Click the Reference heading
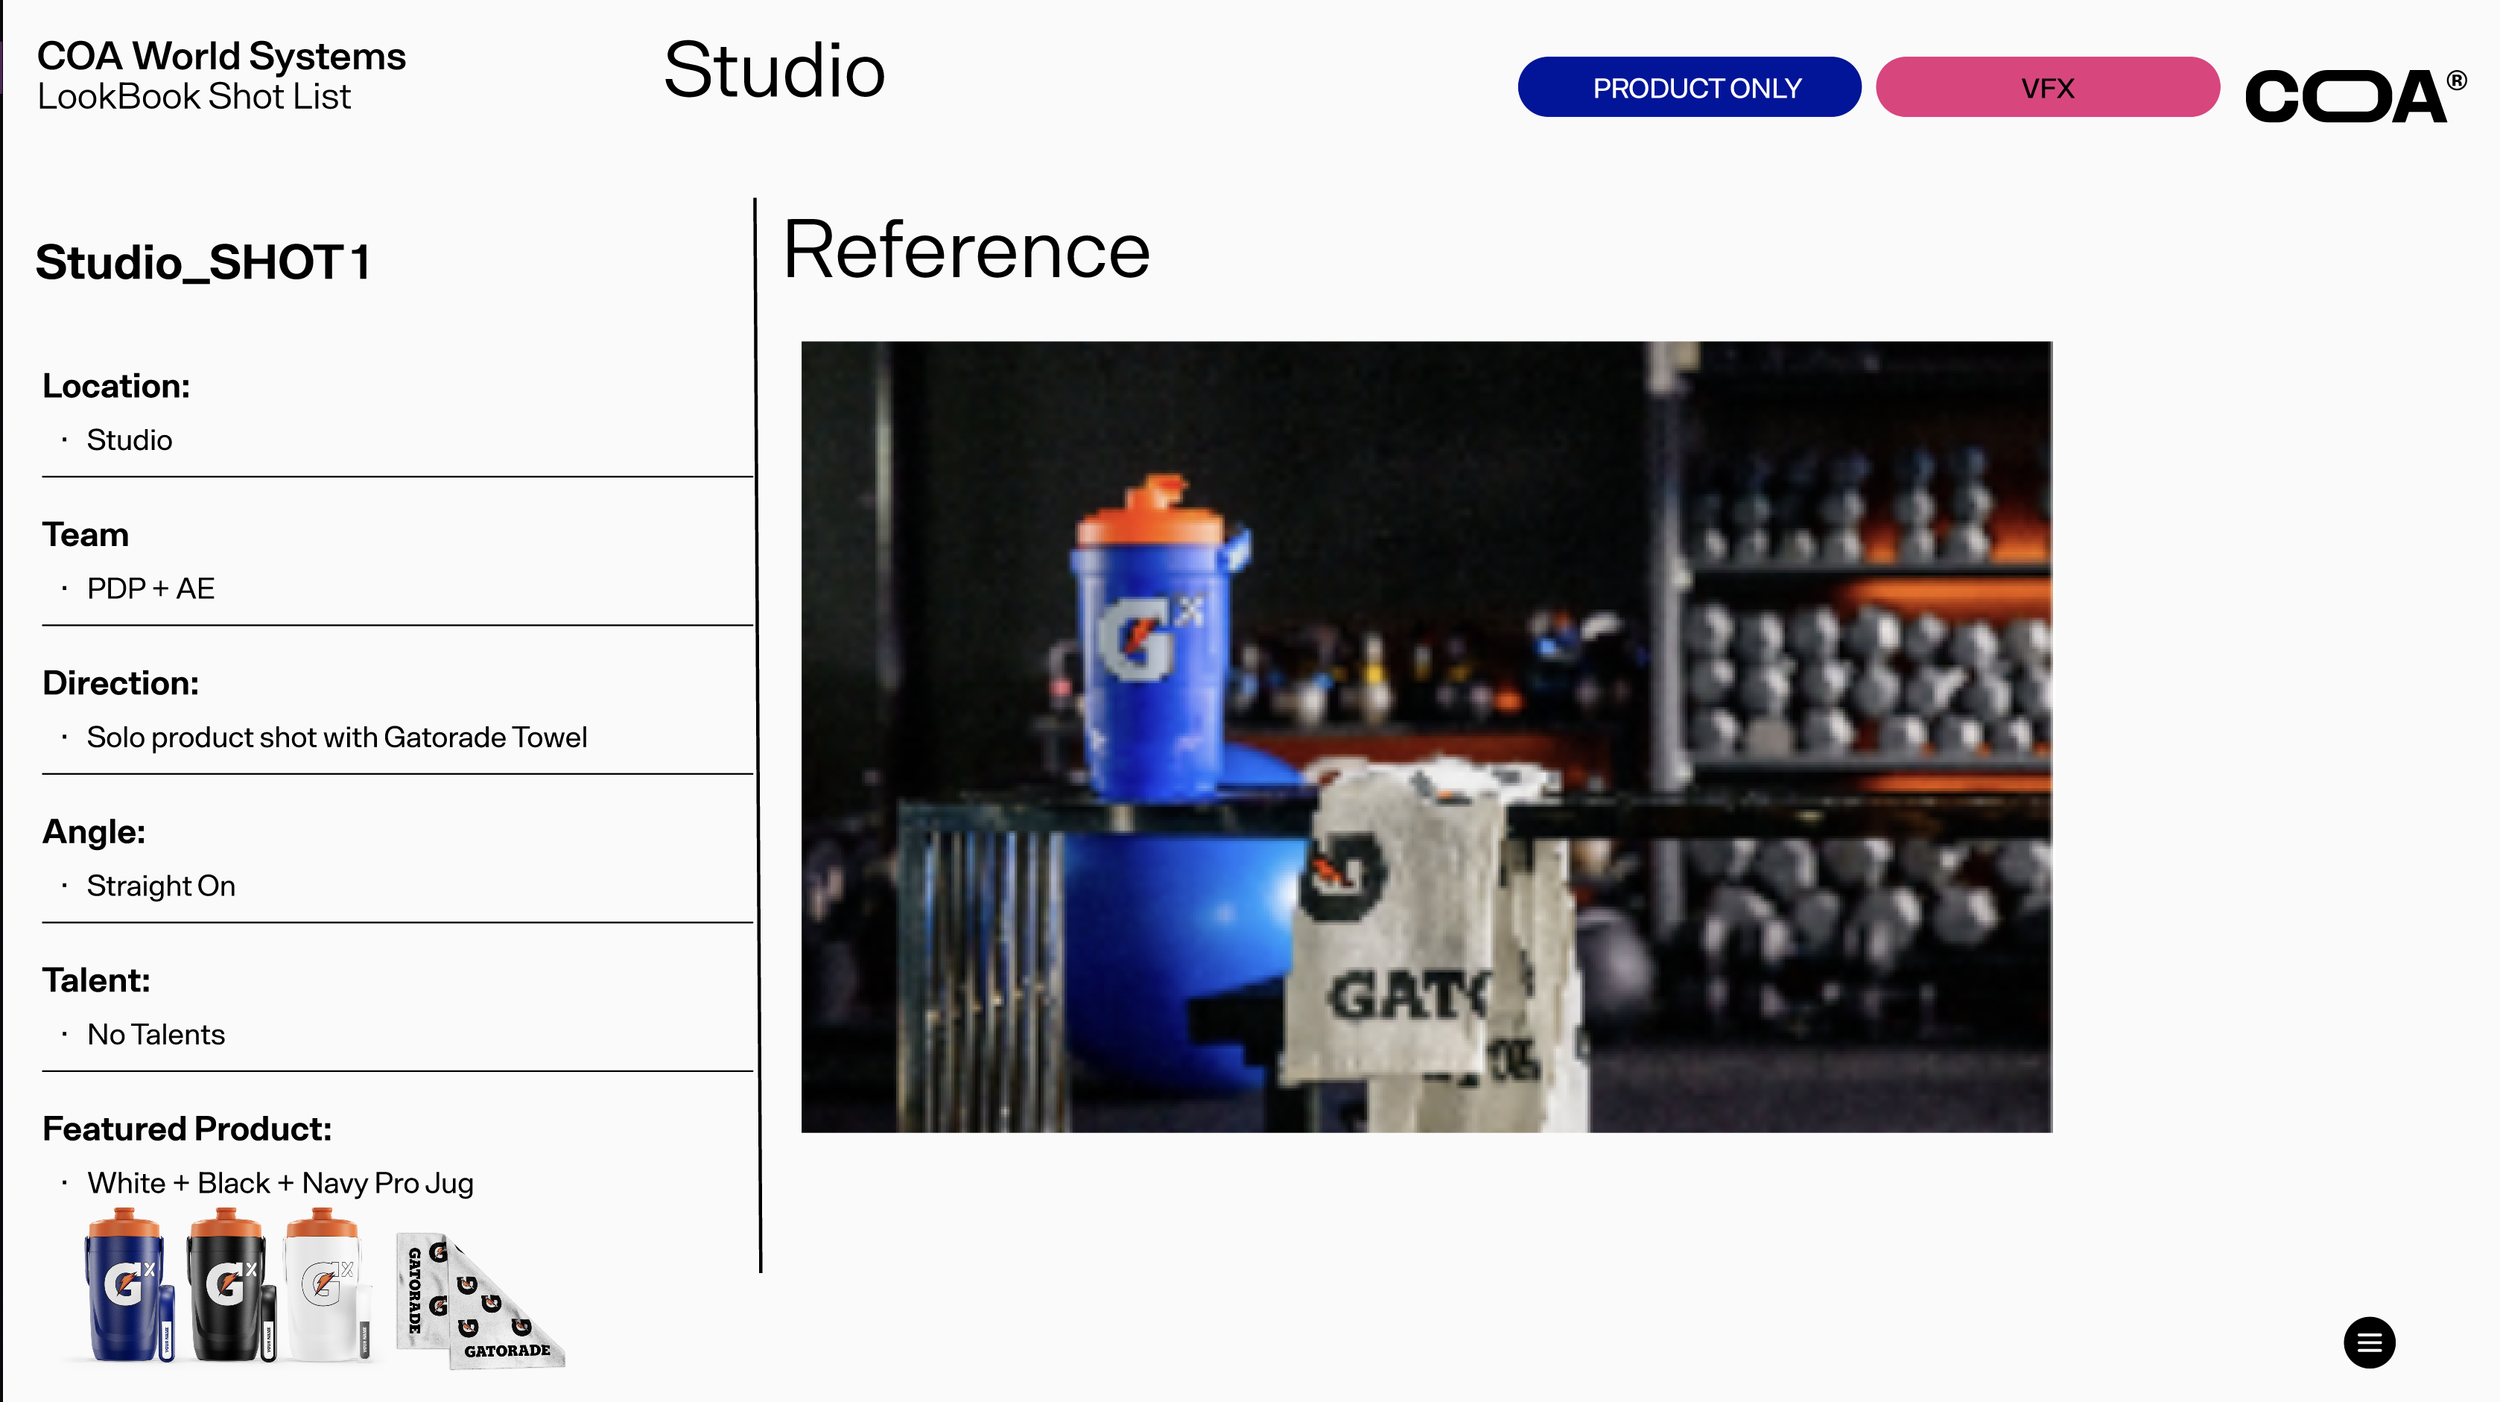2500x1402 pixels. [965, 250]
